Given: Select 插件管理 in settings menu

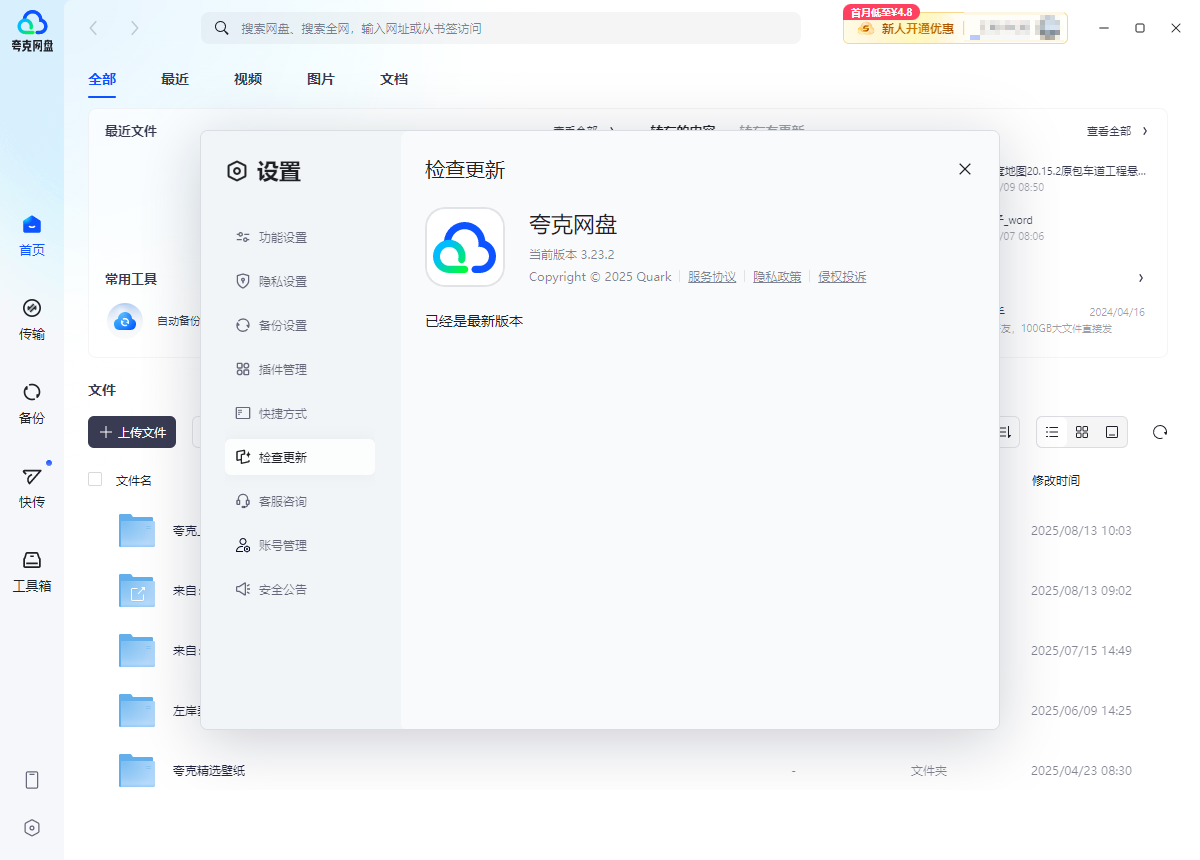Looking at the screenshot, I should click(300, 369).
